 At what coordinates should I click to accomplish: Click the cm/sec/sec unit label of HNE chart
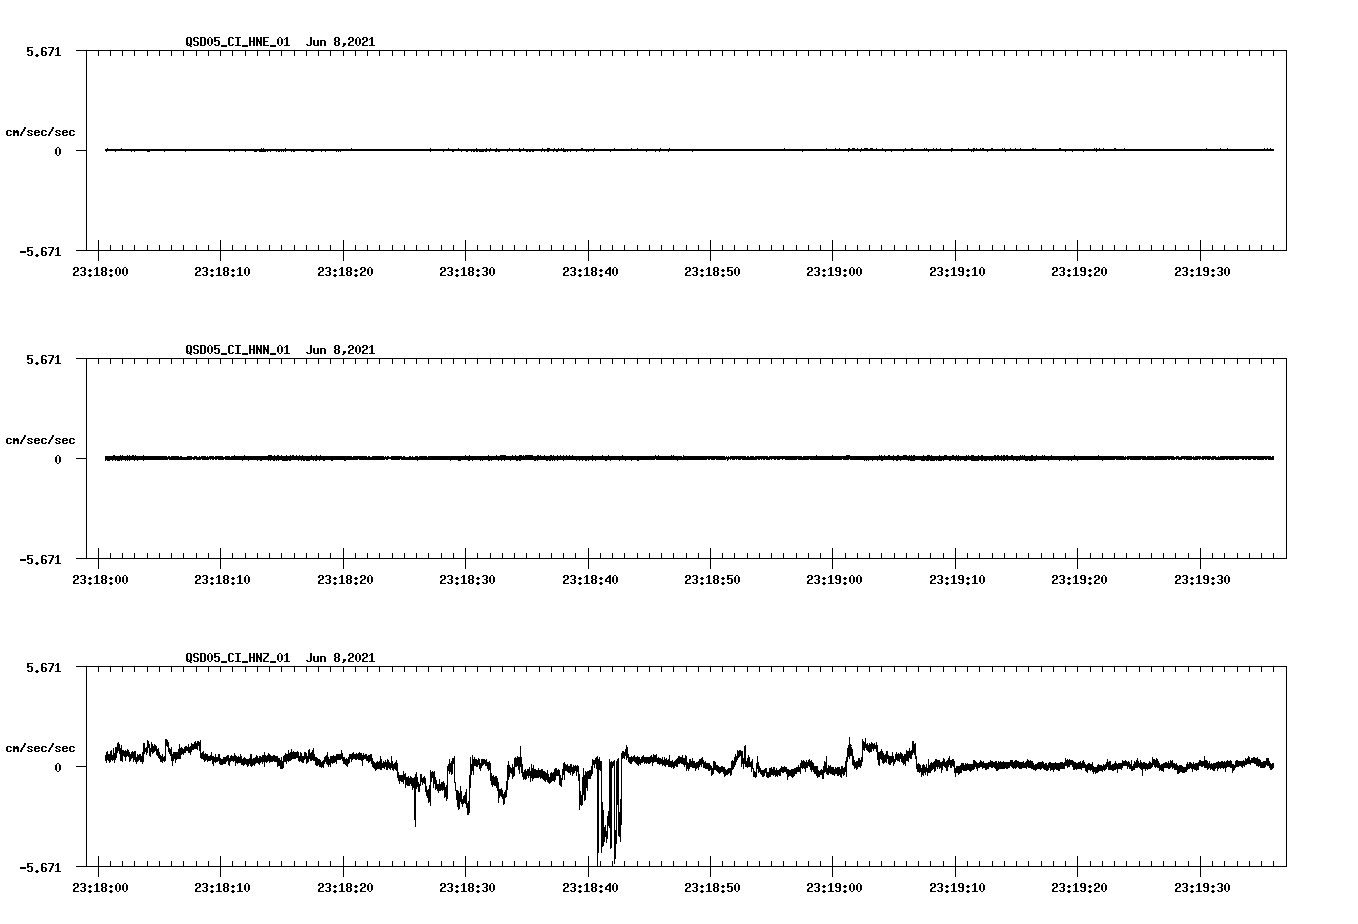point(40,132)
